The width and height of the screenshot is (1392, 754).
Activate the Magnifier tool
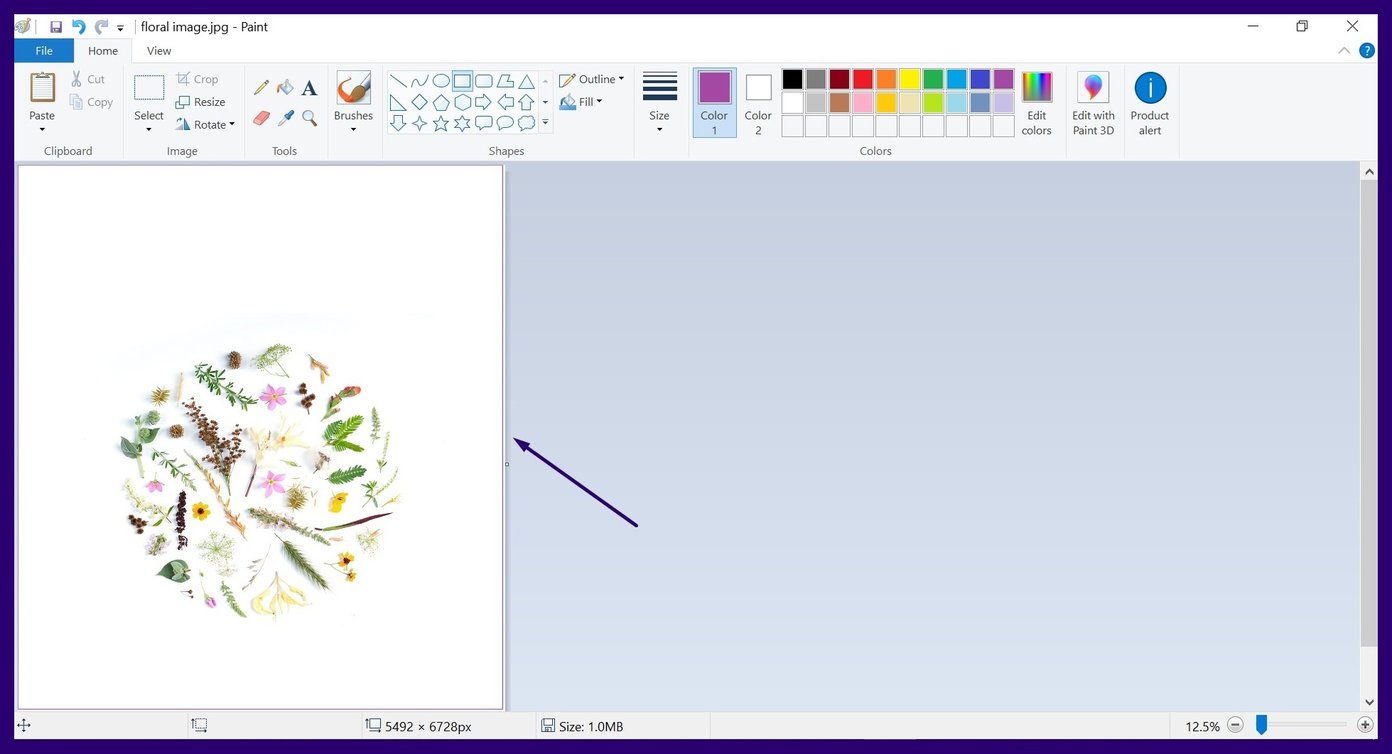point(308,117)
